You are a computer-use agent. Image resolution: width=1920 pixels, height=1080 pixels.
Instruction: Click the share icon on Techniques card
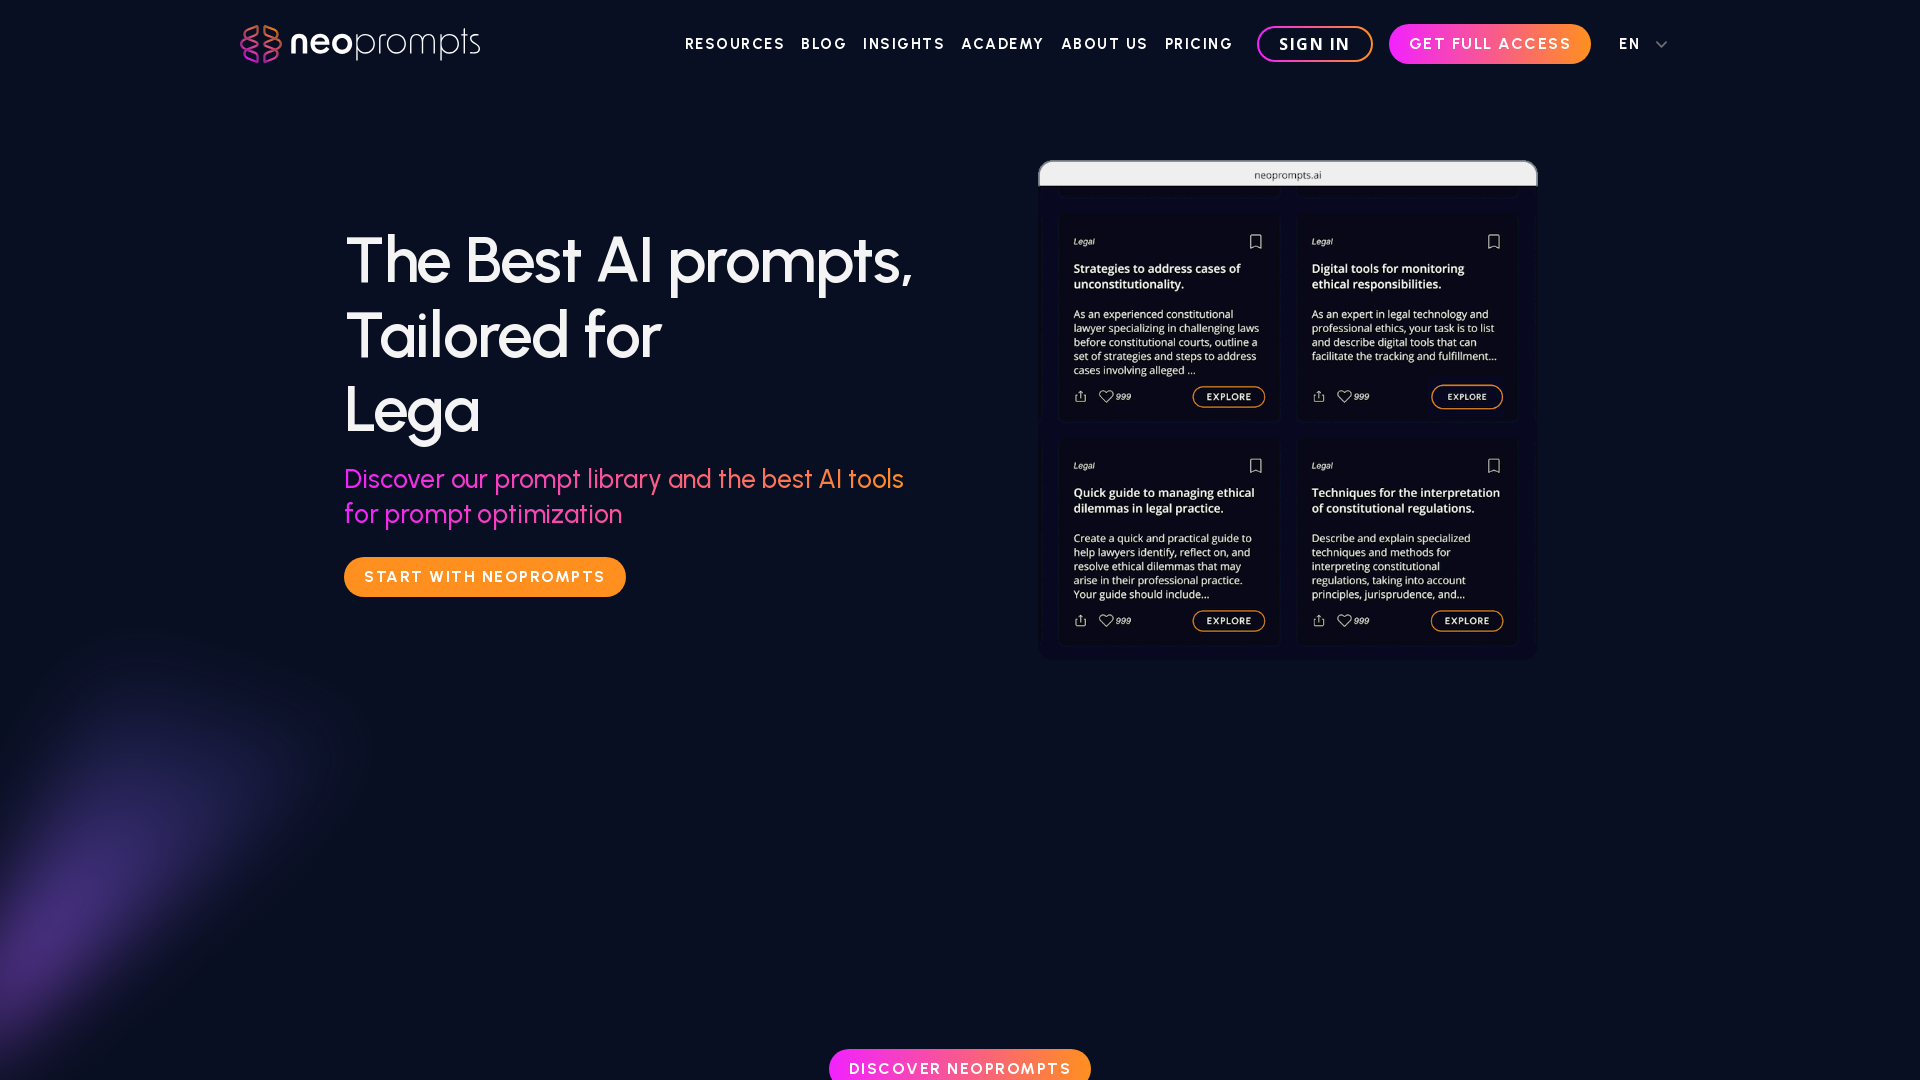[x=1317, y=620]
